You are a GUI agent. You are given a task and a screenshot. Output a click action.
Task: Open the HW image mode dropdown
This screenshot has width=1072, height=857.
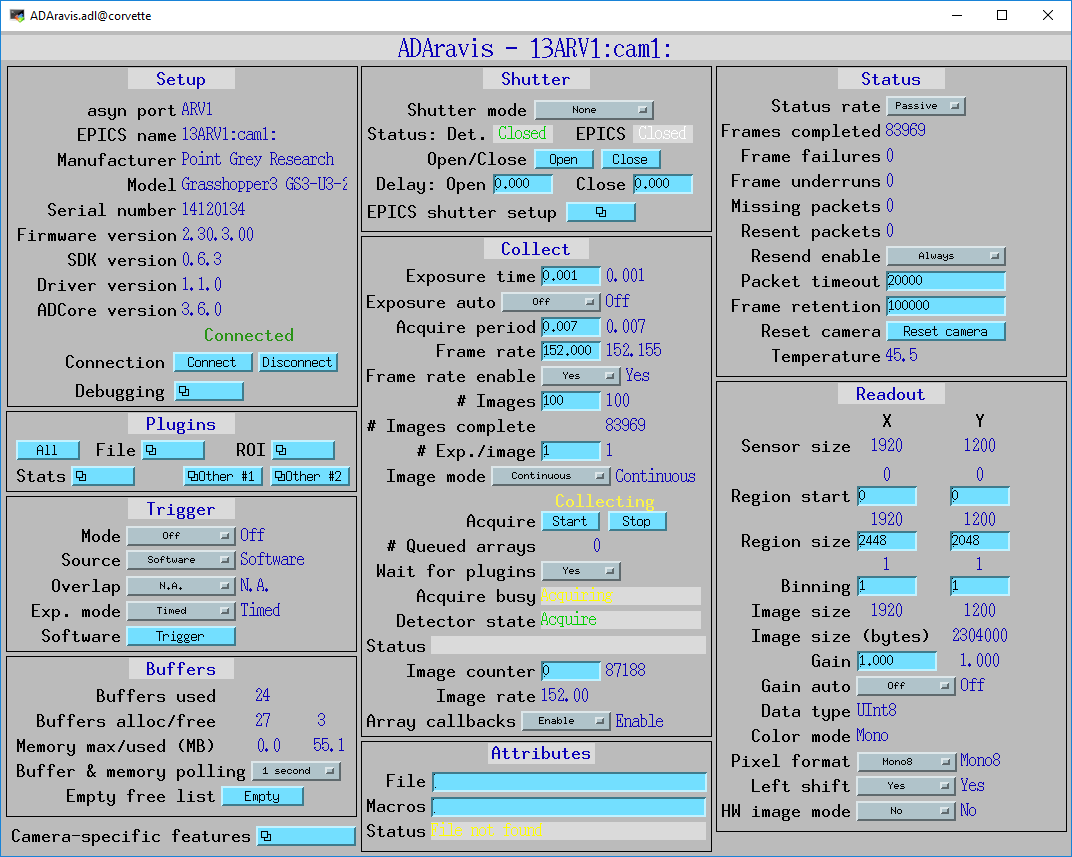906,811
